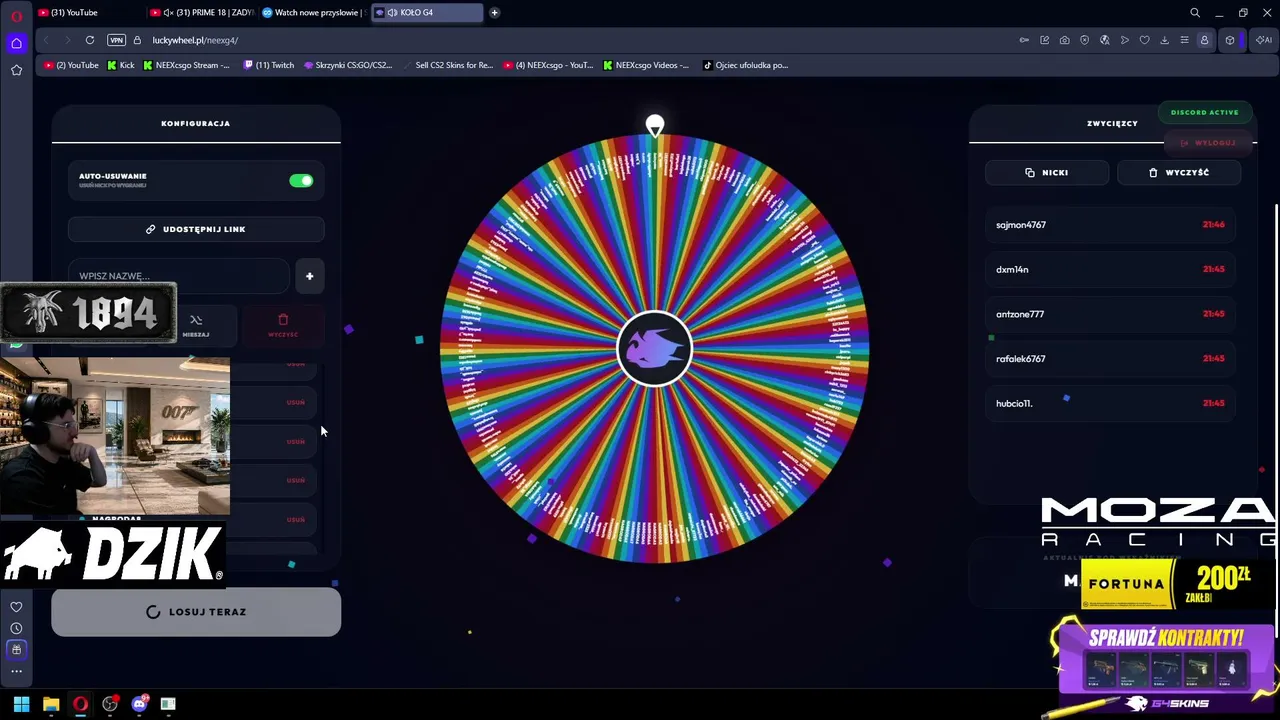
Task: Open File Explorer from the taskbar
Action: [x=51, y=704]
